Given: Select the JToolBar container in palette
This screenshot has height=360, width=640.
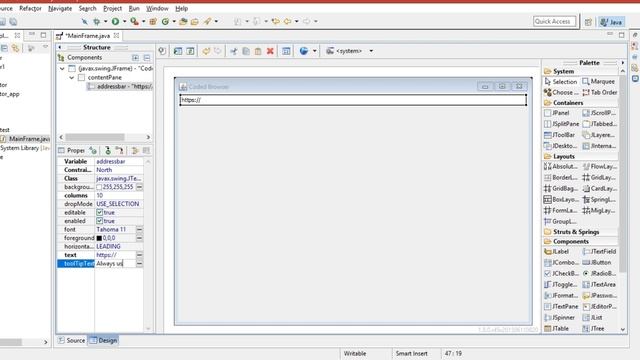Looking at the screenshot, I should coord(560,135).
